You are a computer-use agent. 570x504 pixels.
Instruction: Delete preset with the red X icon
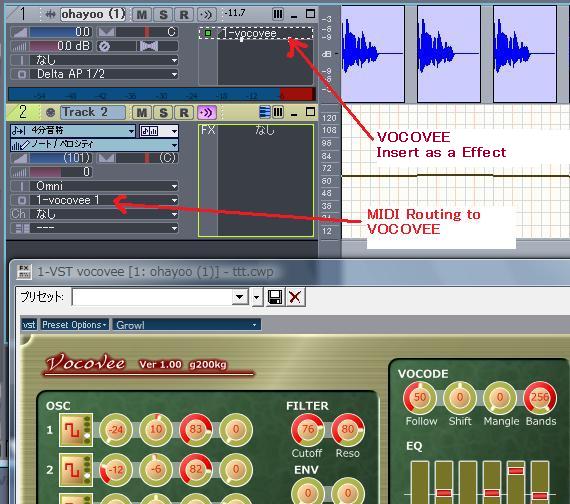[x=295, y=297]
